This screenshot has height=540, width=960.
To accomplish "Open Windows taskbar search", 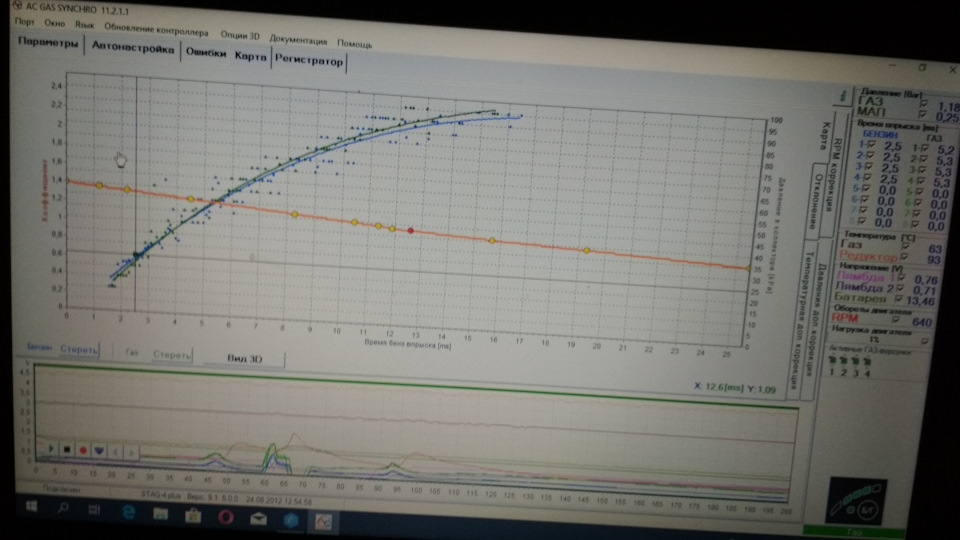I will point(62,508).
